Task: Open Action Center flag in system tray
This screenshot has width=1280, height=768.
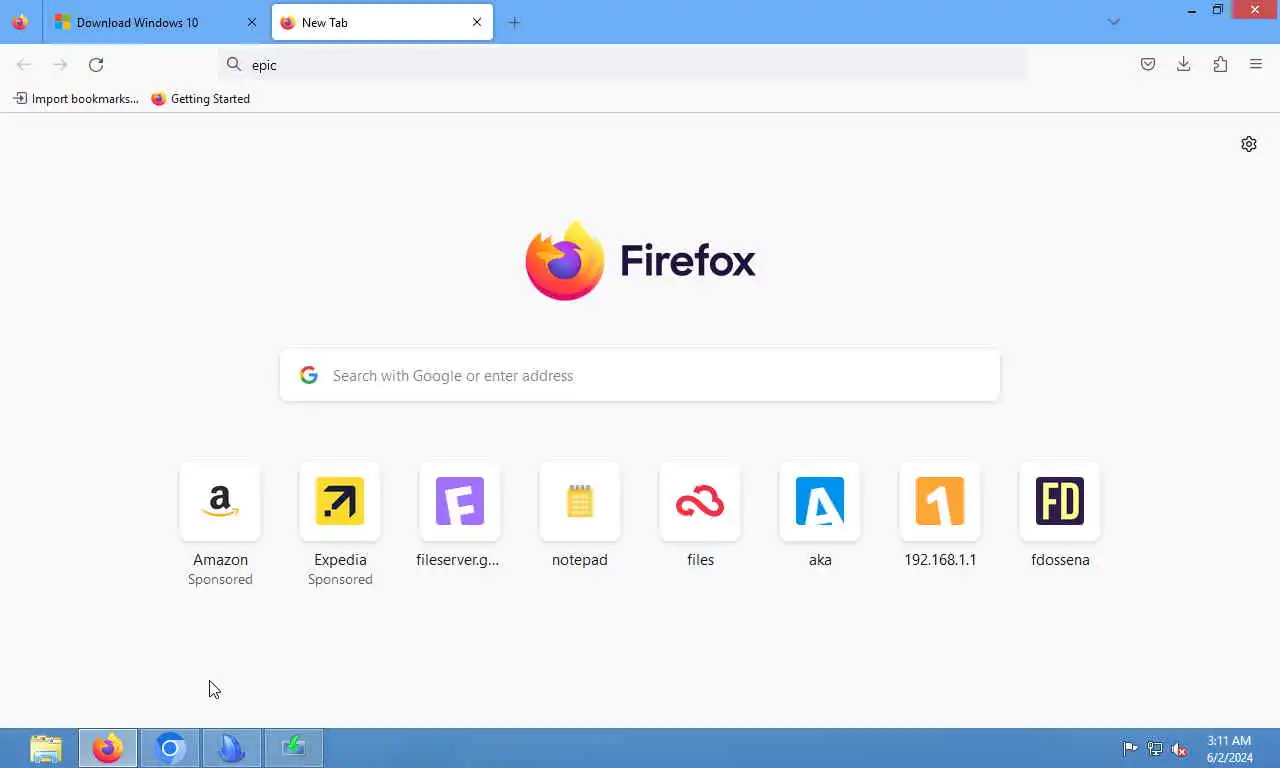Action: click(1130, 748)
